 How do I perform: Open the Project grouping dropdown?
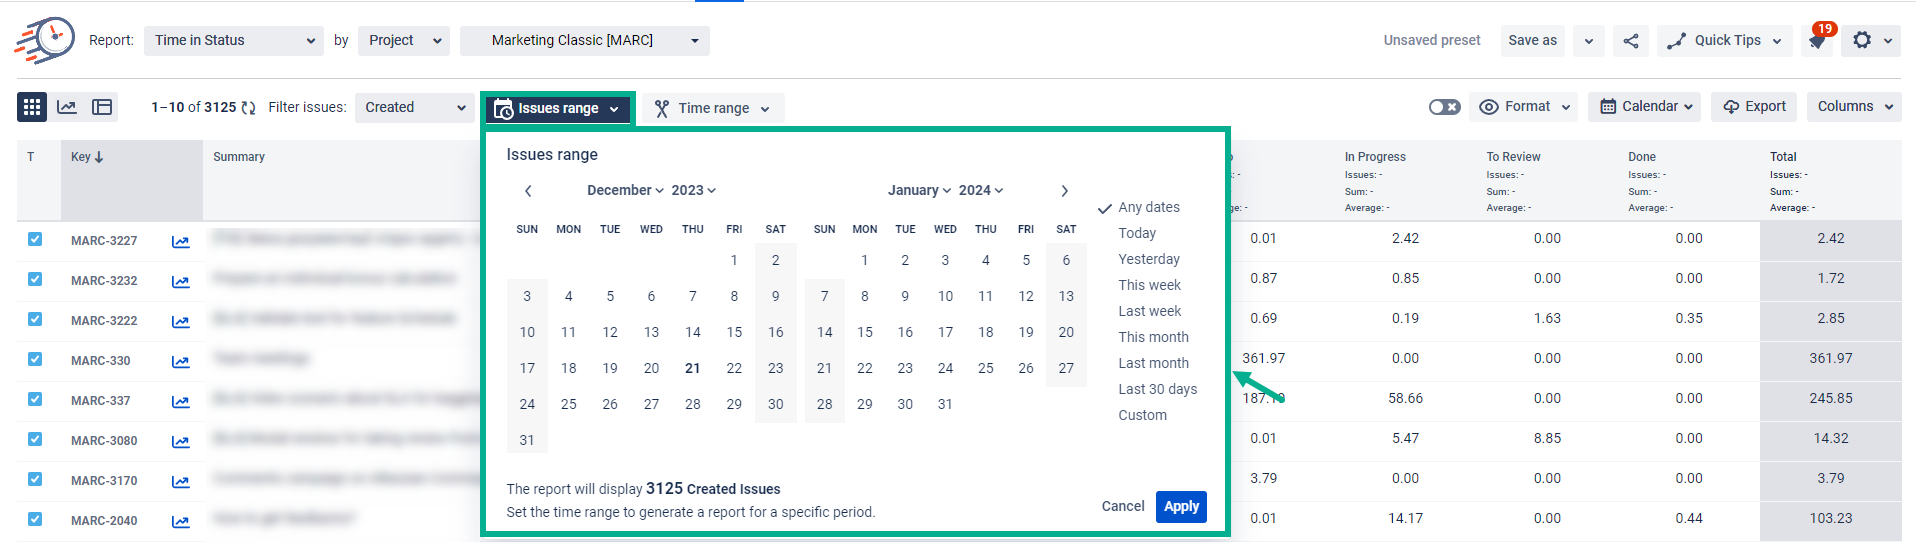point(404,41)
